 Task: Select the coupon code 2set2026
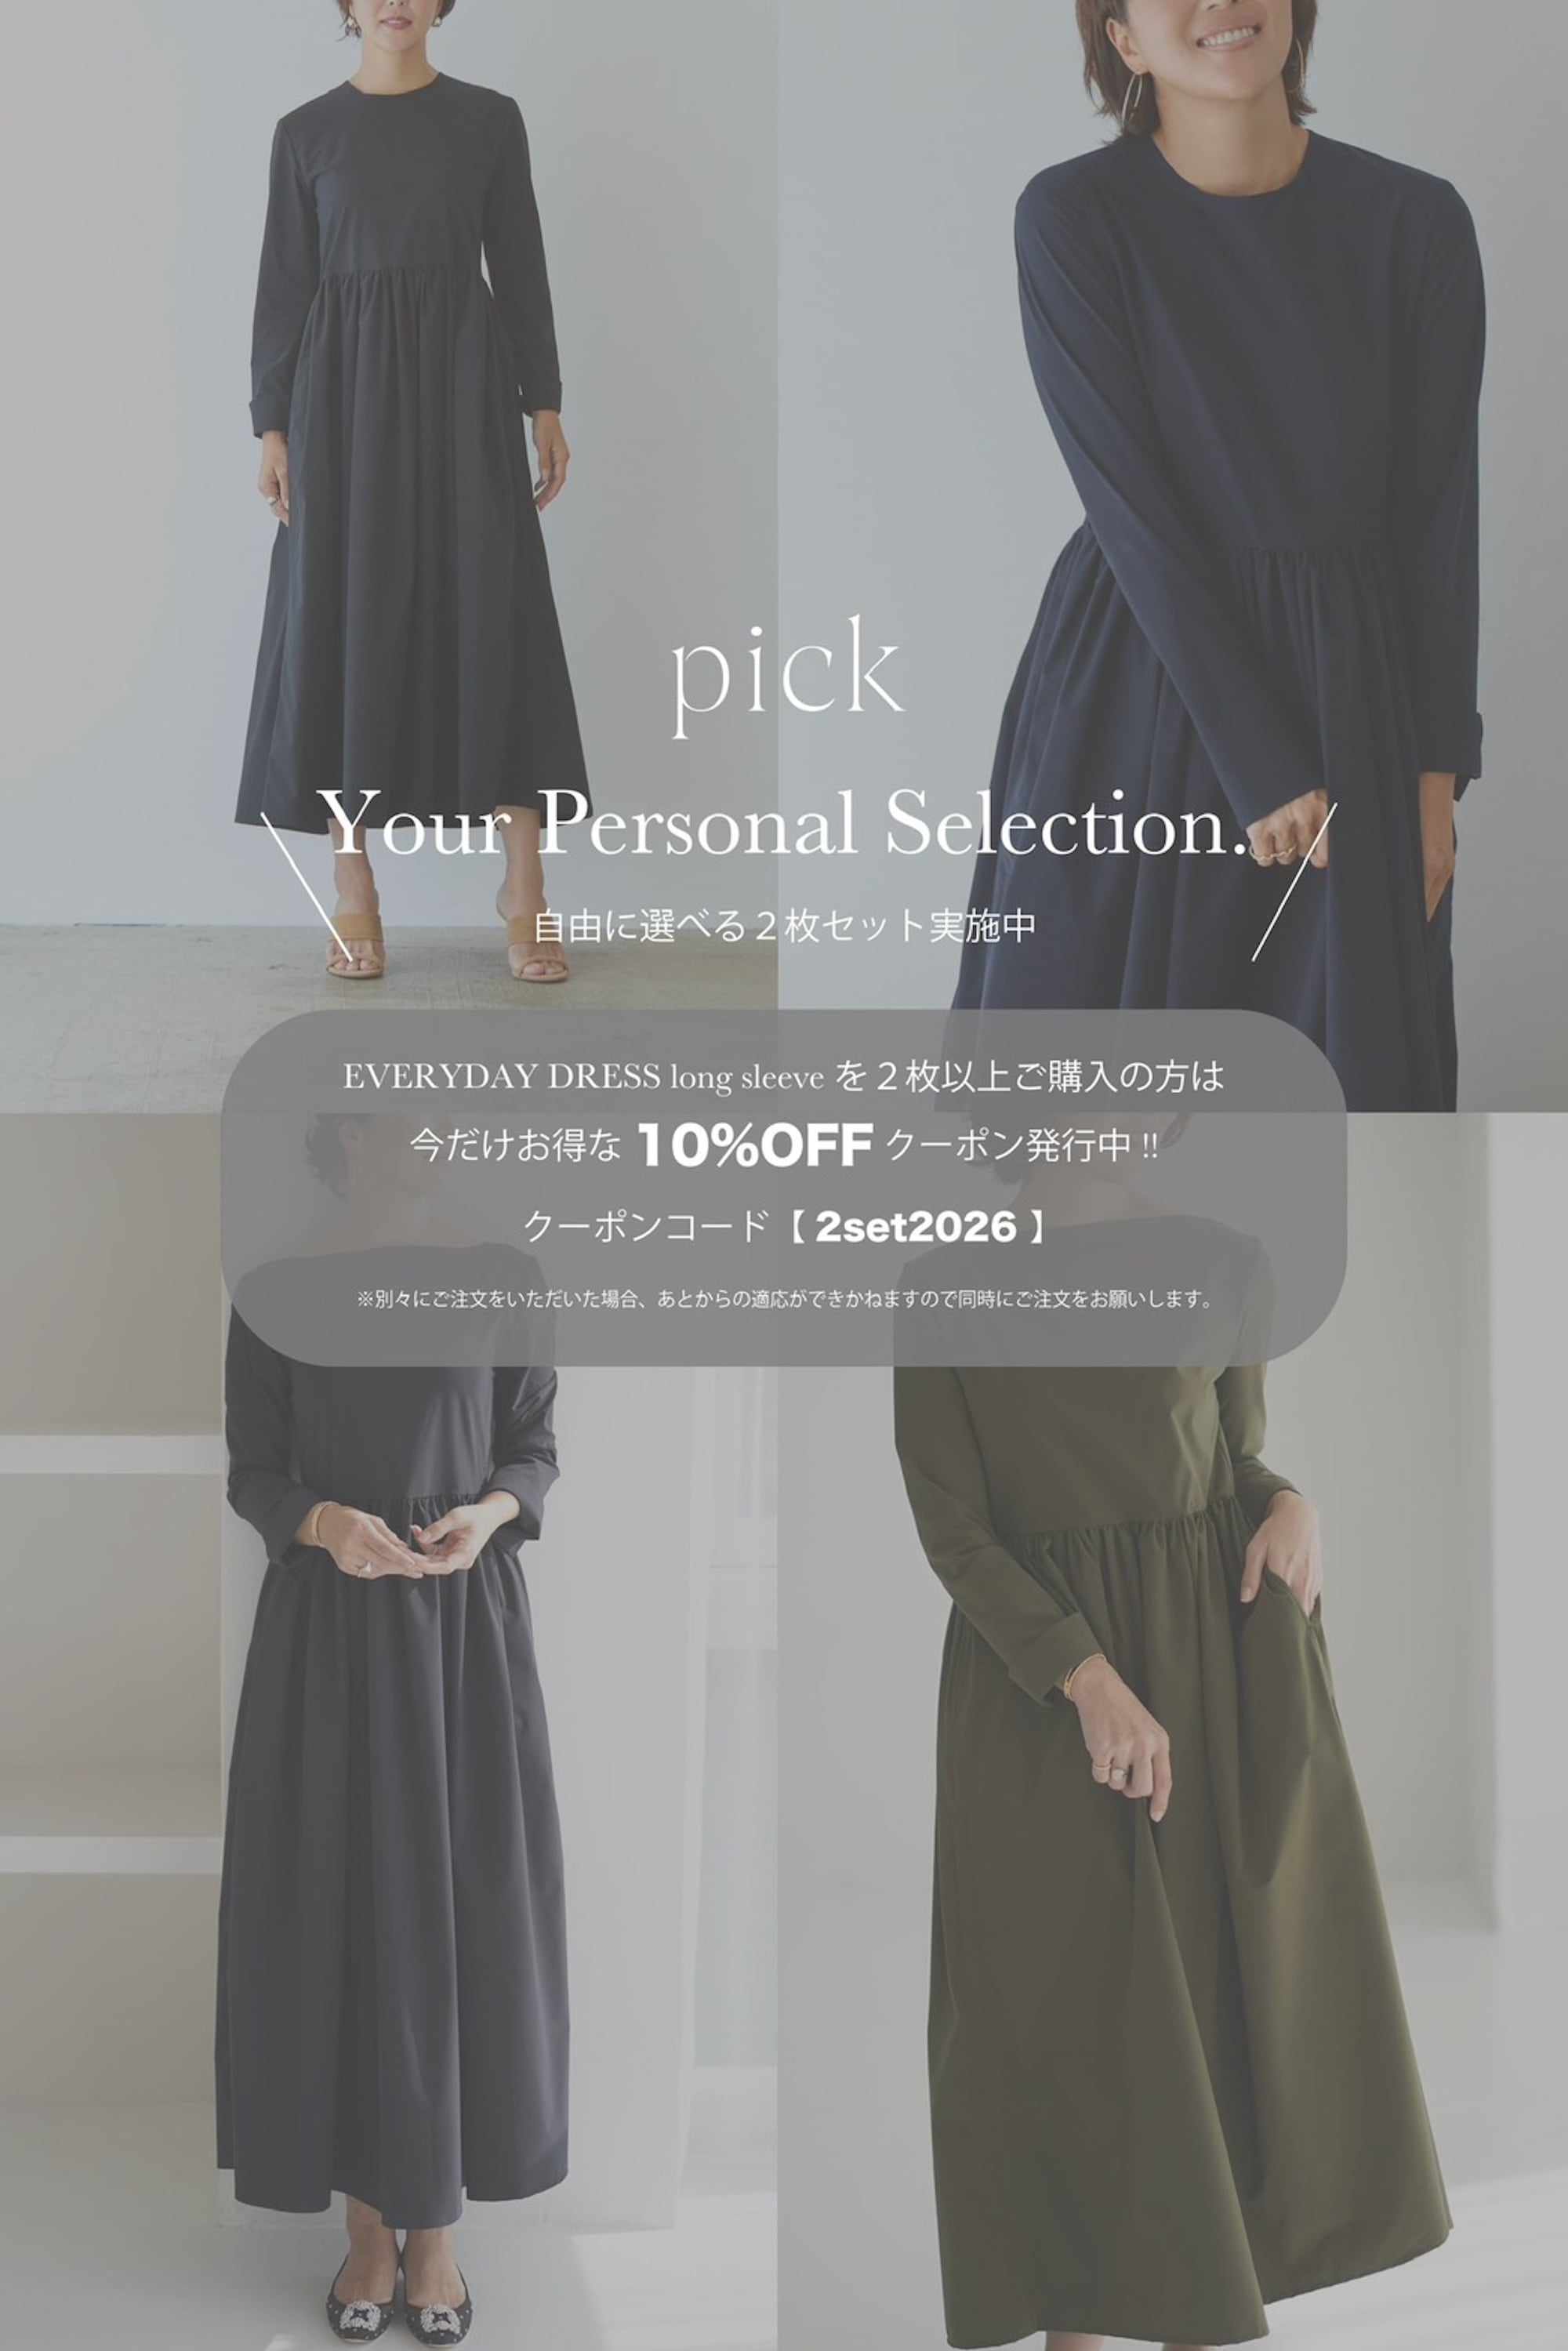click(x=916, y=1226)
